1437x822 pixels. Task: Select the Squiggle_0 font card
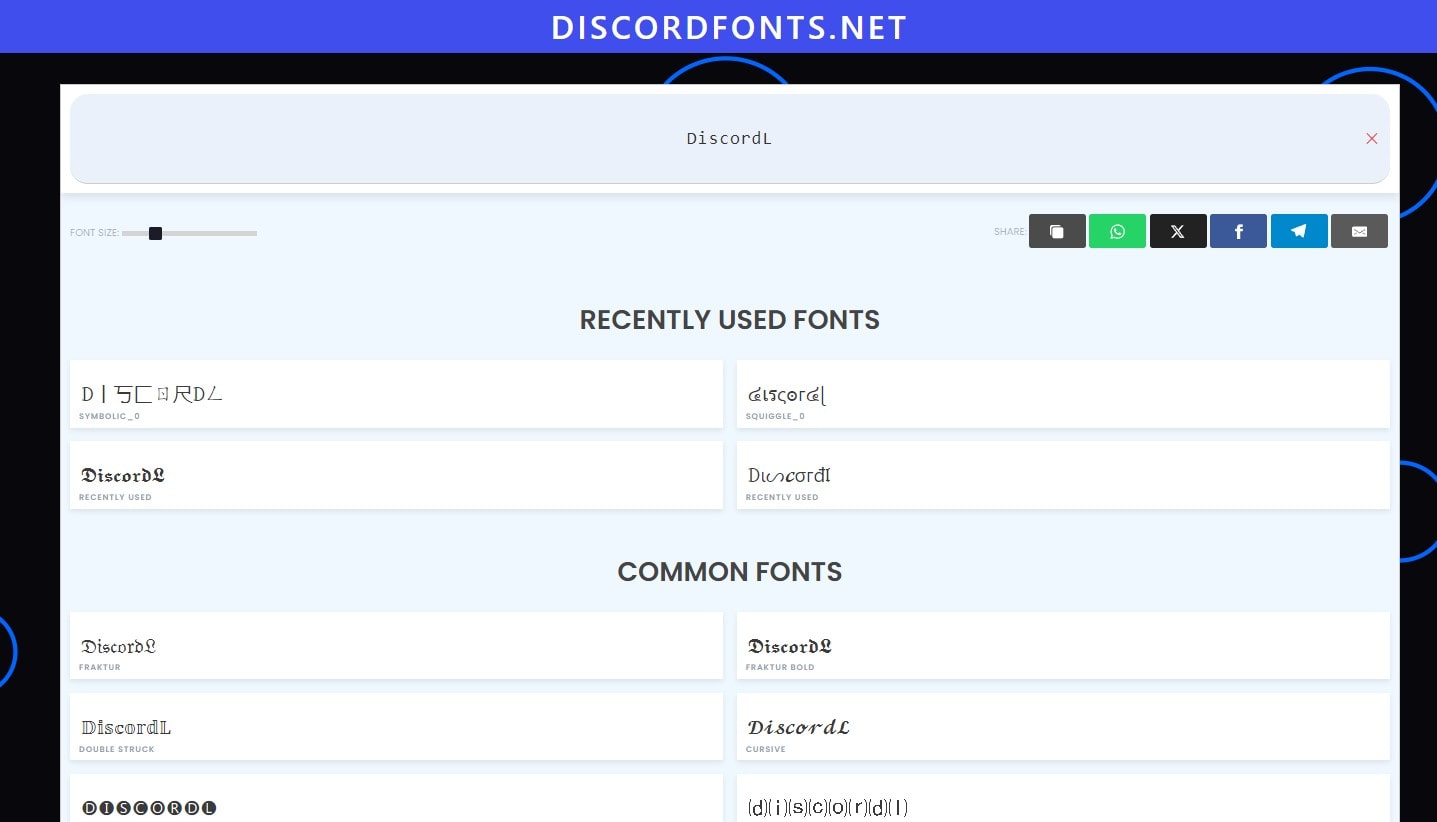tap(1063, 394)
